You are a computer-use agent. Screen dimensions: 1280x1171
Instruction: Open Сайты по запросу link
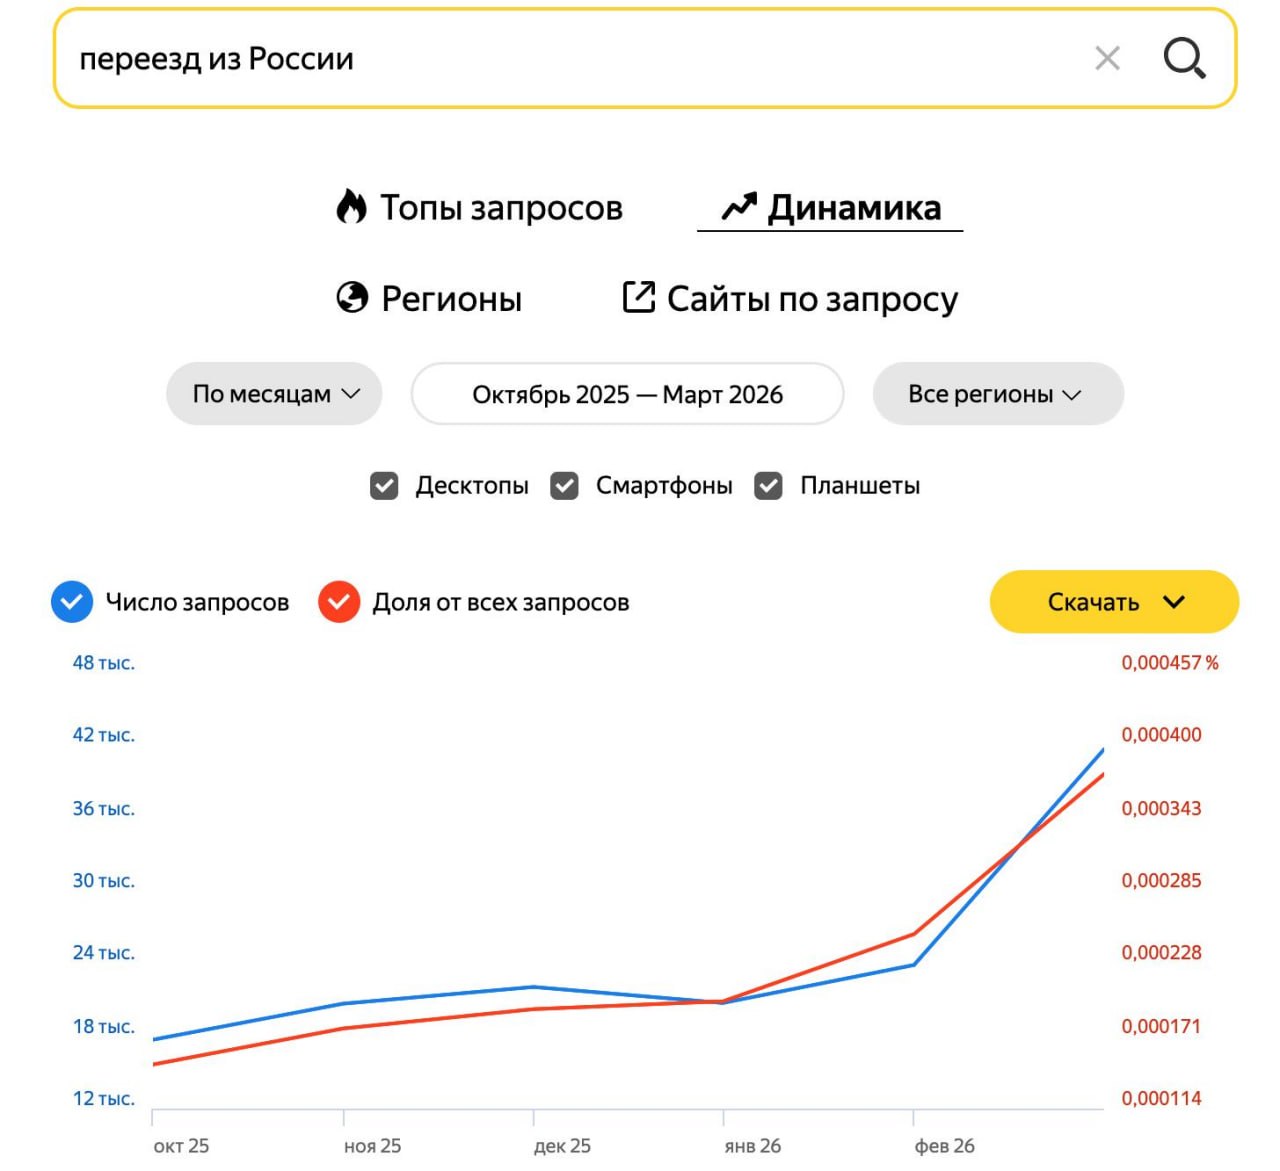click(811, 299)
